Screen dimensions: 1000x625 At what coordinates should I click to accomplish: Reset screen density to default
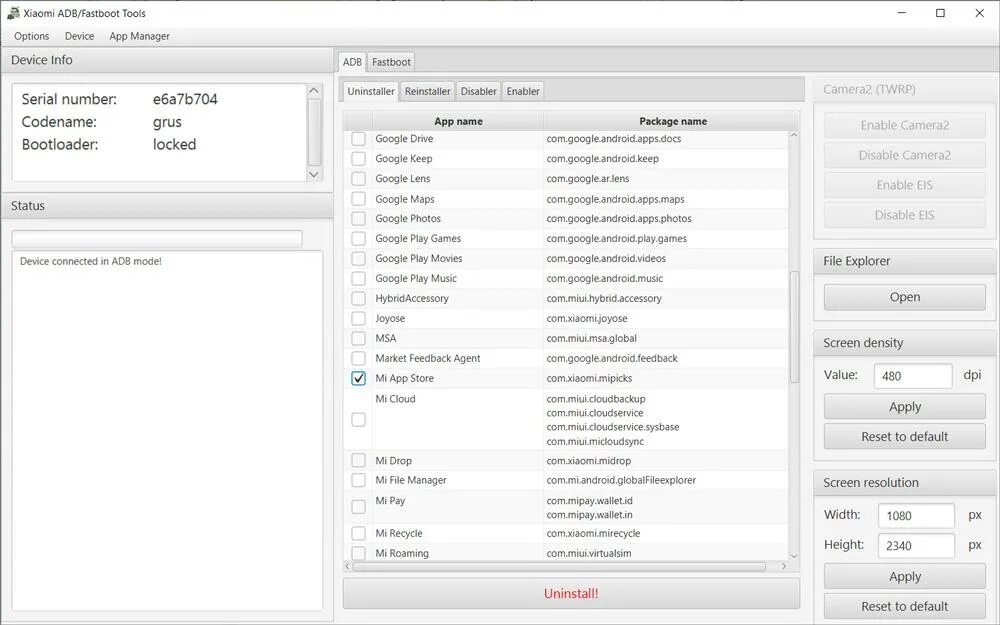point(904,437)
